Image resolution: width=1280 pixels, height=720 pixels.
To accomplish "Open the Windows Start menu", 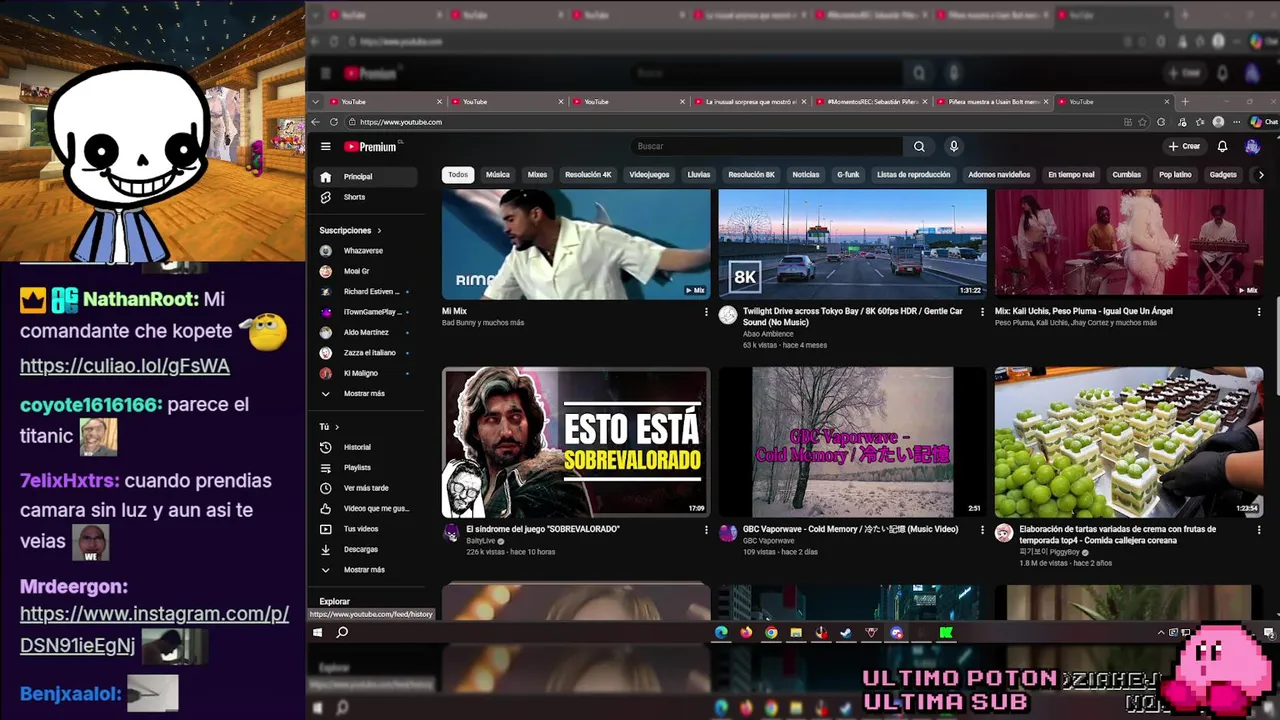I will pyautogui.click(x=318, y=632).
